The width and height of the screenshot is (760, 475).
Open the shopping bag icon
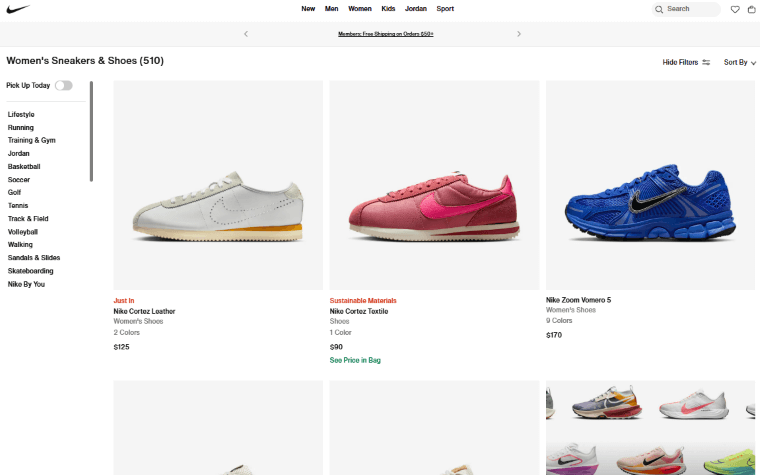[751, 9]
